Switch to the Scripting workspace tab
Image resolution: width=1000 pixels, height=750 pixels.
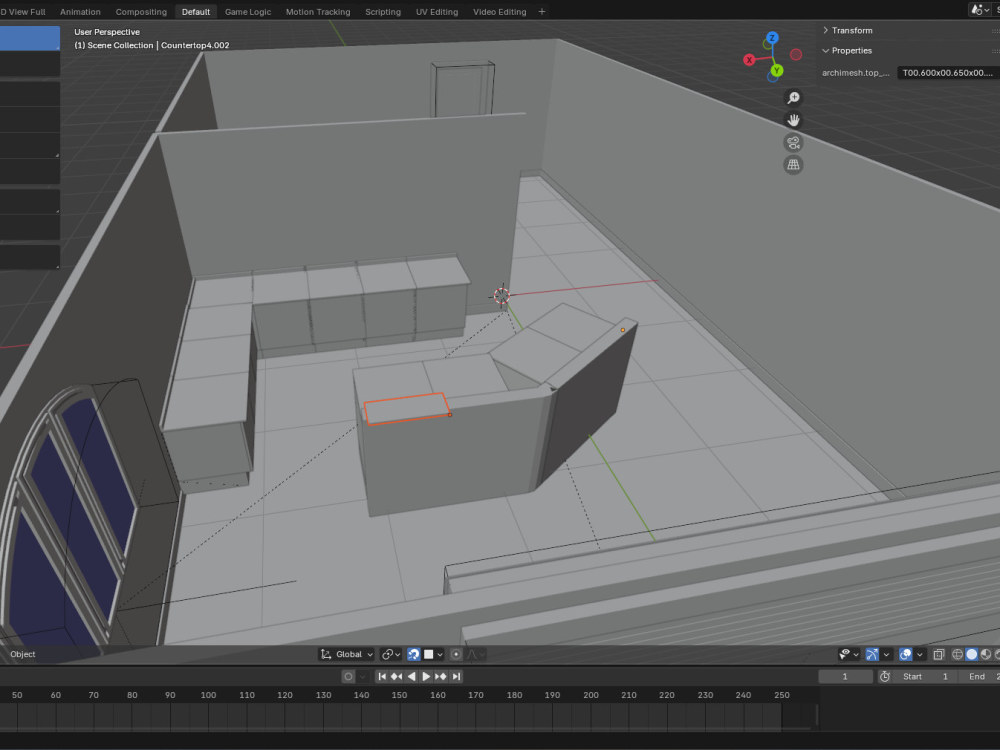383,11
